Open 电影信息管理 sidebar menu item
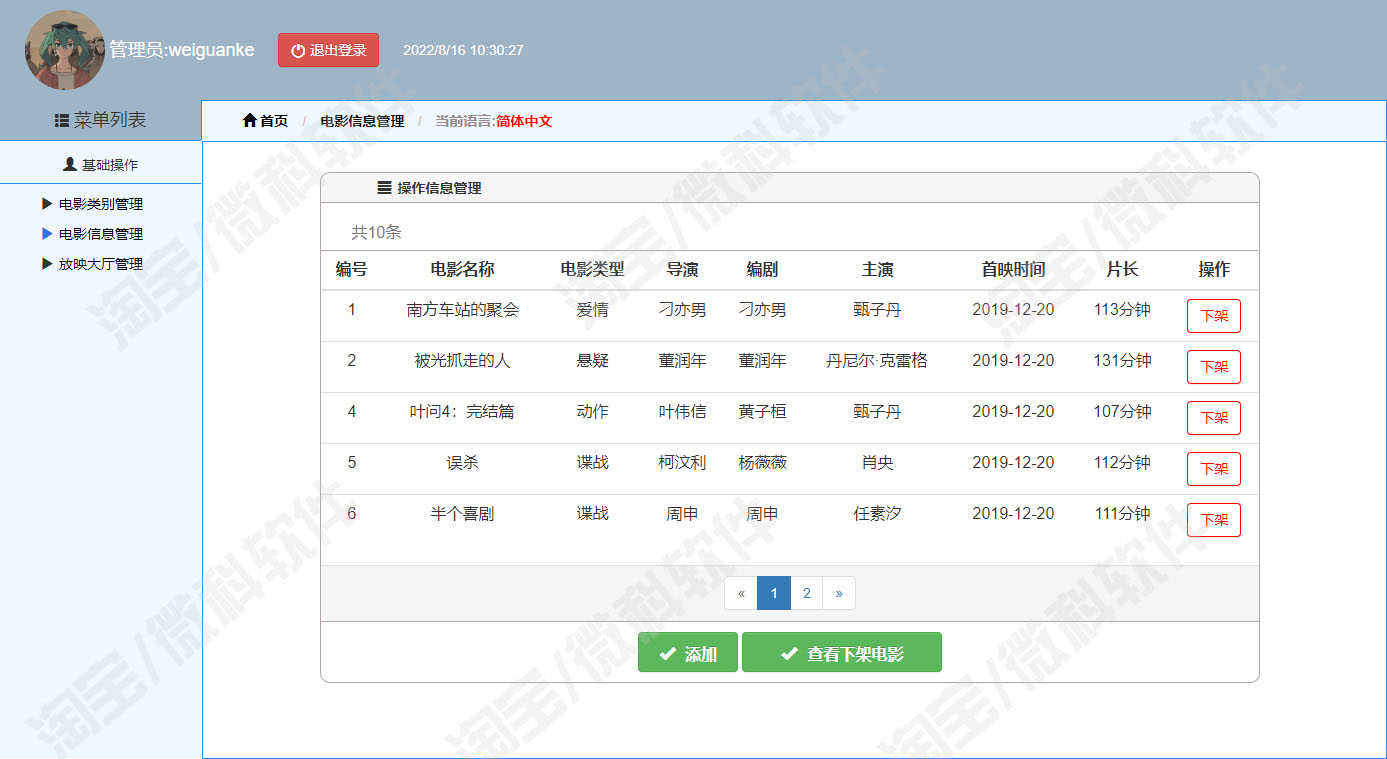 point(101,234)
